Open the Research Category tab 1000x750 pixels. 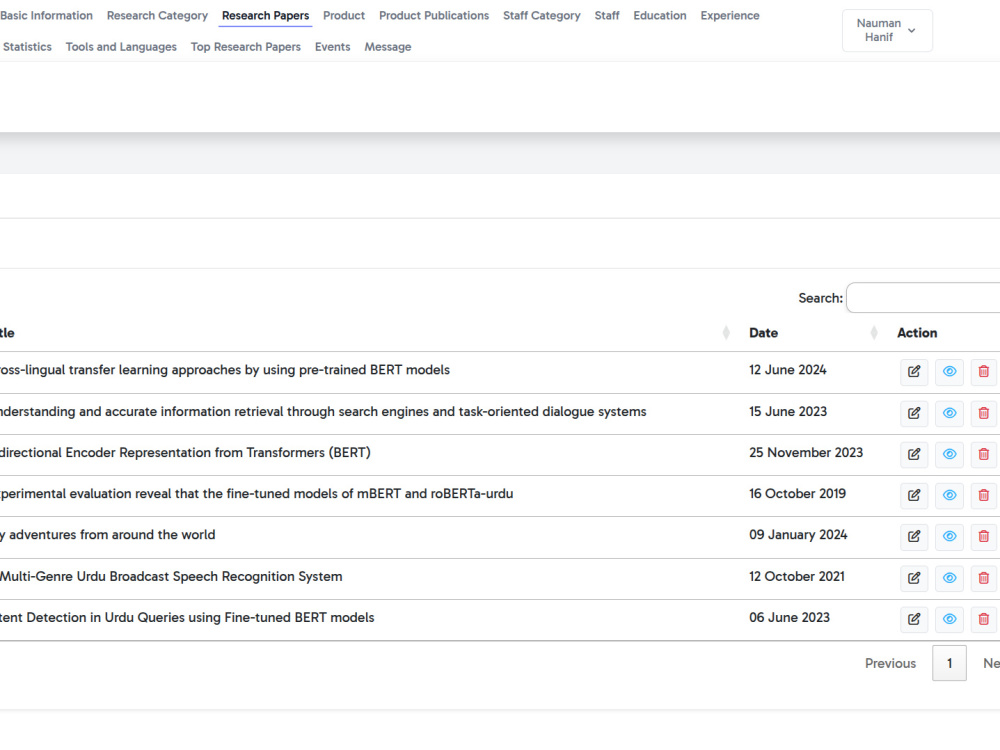158,15
